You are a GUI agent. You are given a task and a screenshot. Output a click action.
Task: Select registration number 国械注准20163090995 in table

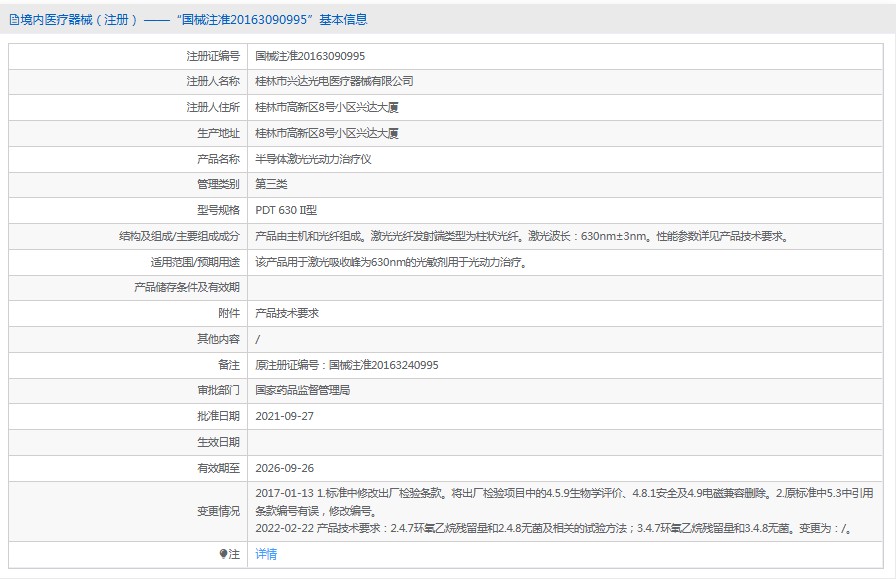click(x=310, y=56)
